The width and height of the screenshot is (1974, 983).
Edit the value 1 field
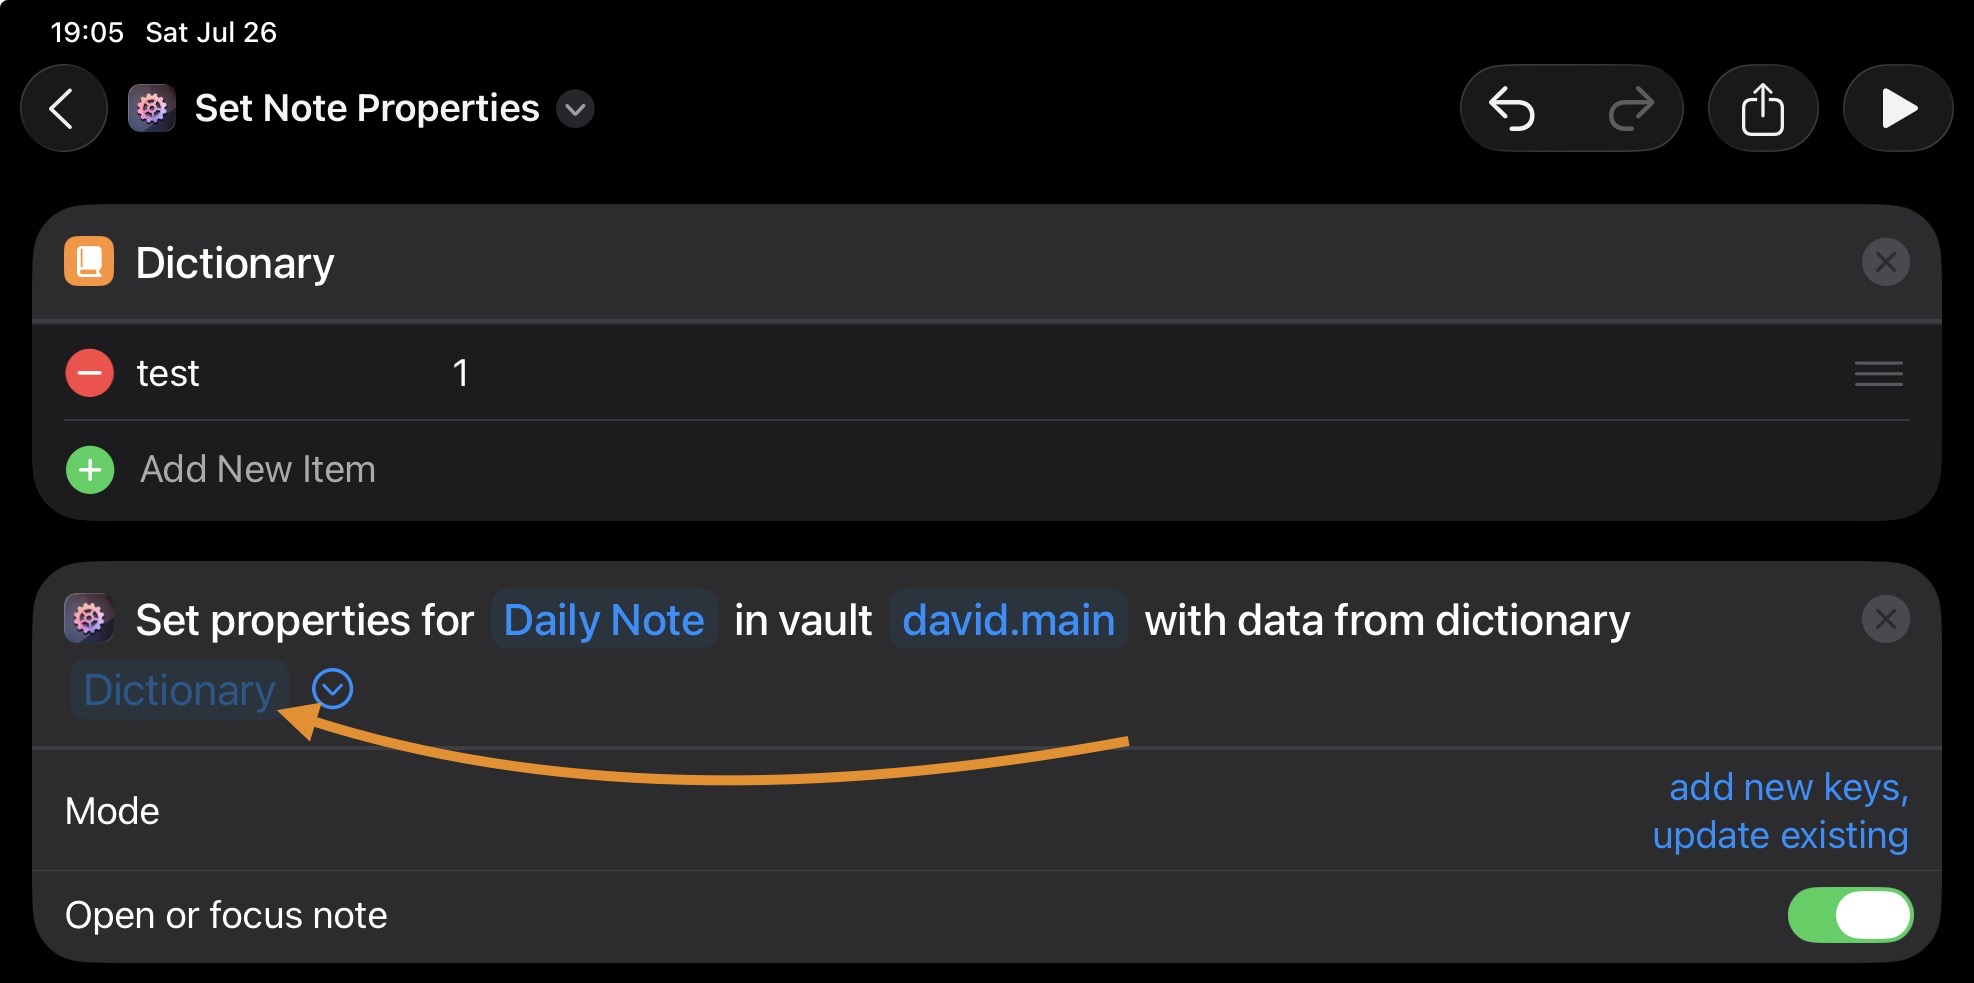(460, 374)
